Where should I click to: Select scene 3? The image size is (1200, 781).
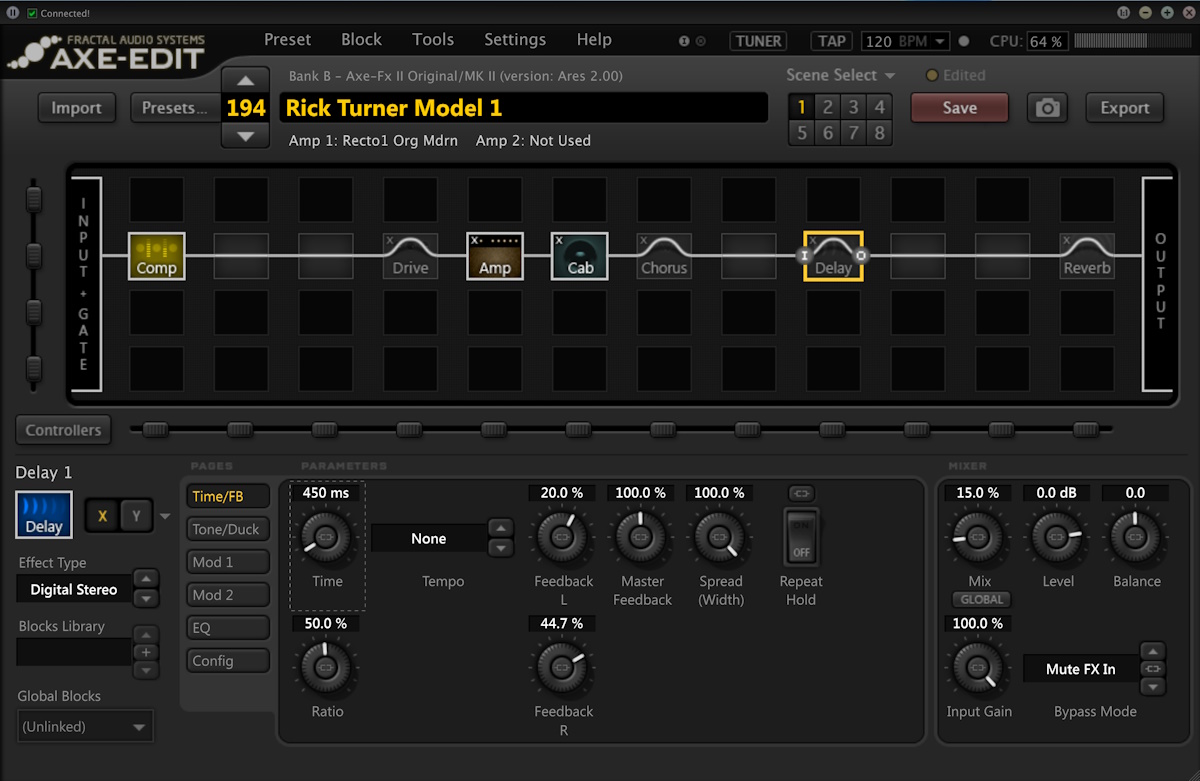(x=853, y=107)
